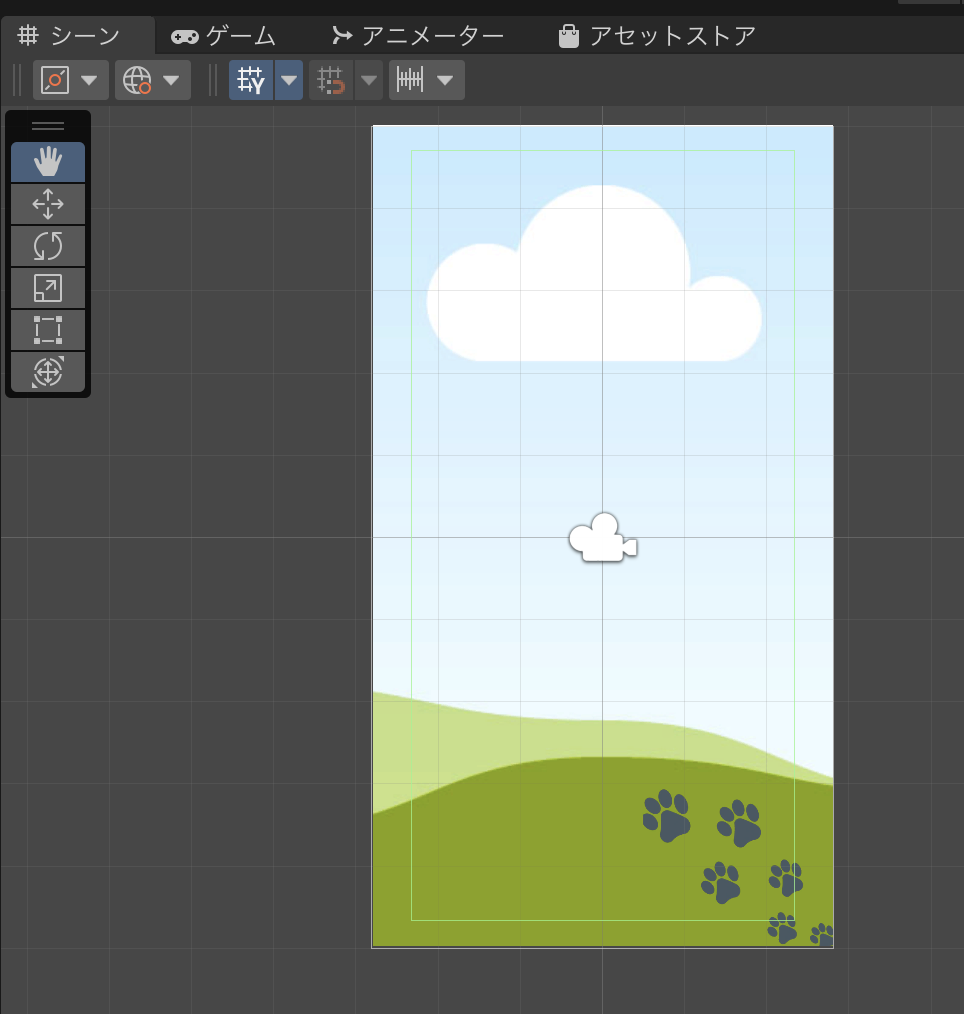Click the pivot/center tool handle position icon
The height and width of the screenshot is (1014, 964).
pyautogui.click(x=56, y=80)
